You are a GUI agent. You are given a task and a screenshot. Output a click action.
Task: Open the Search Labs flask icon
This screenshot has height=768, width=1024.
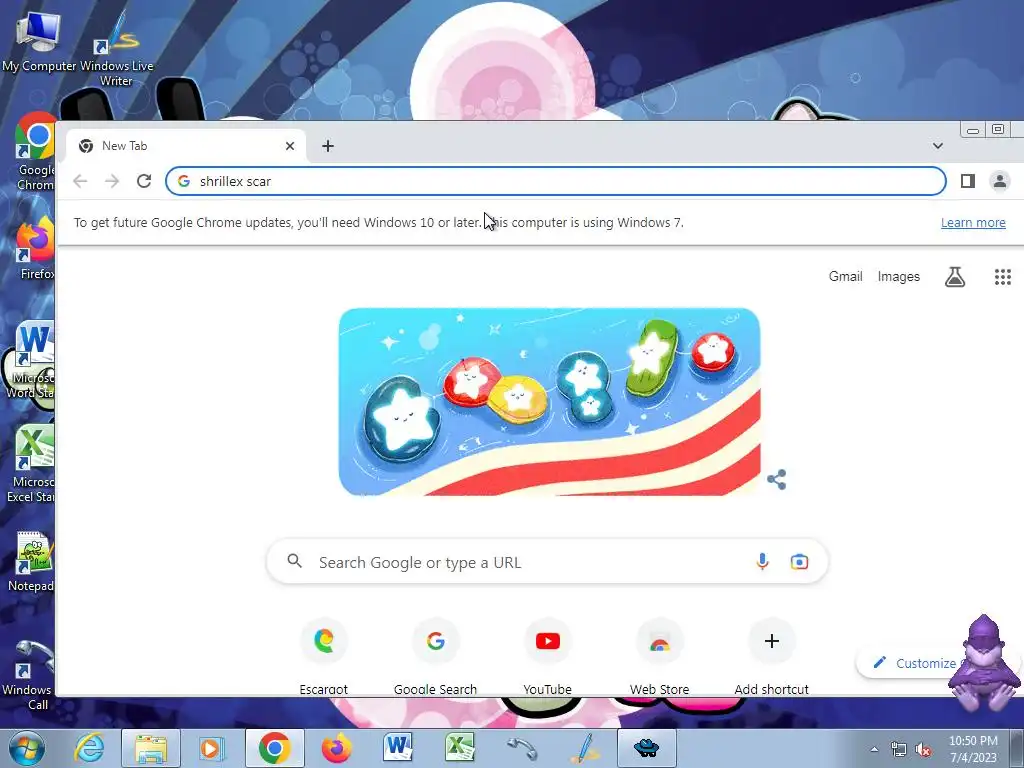point(955,277)
